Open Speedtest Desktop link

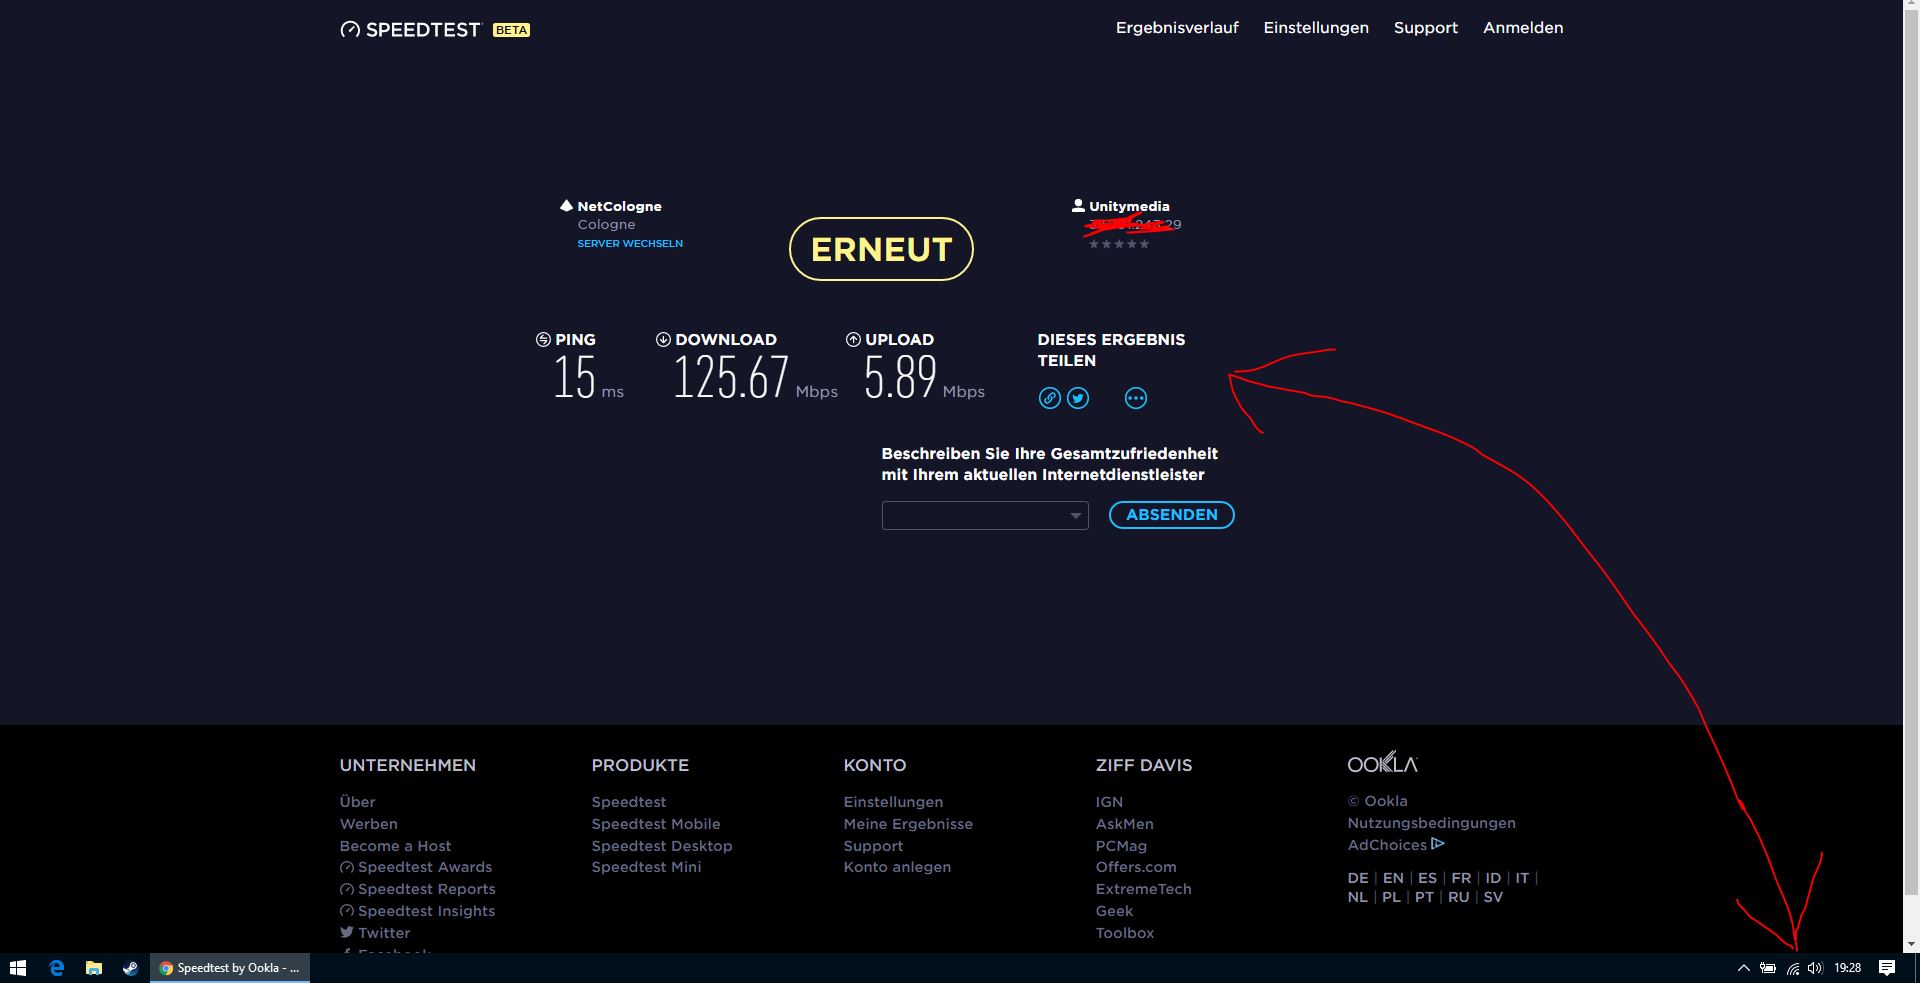coord(662,846)
